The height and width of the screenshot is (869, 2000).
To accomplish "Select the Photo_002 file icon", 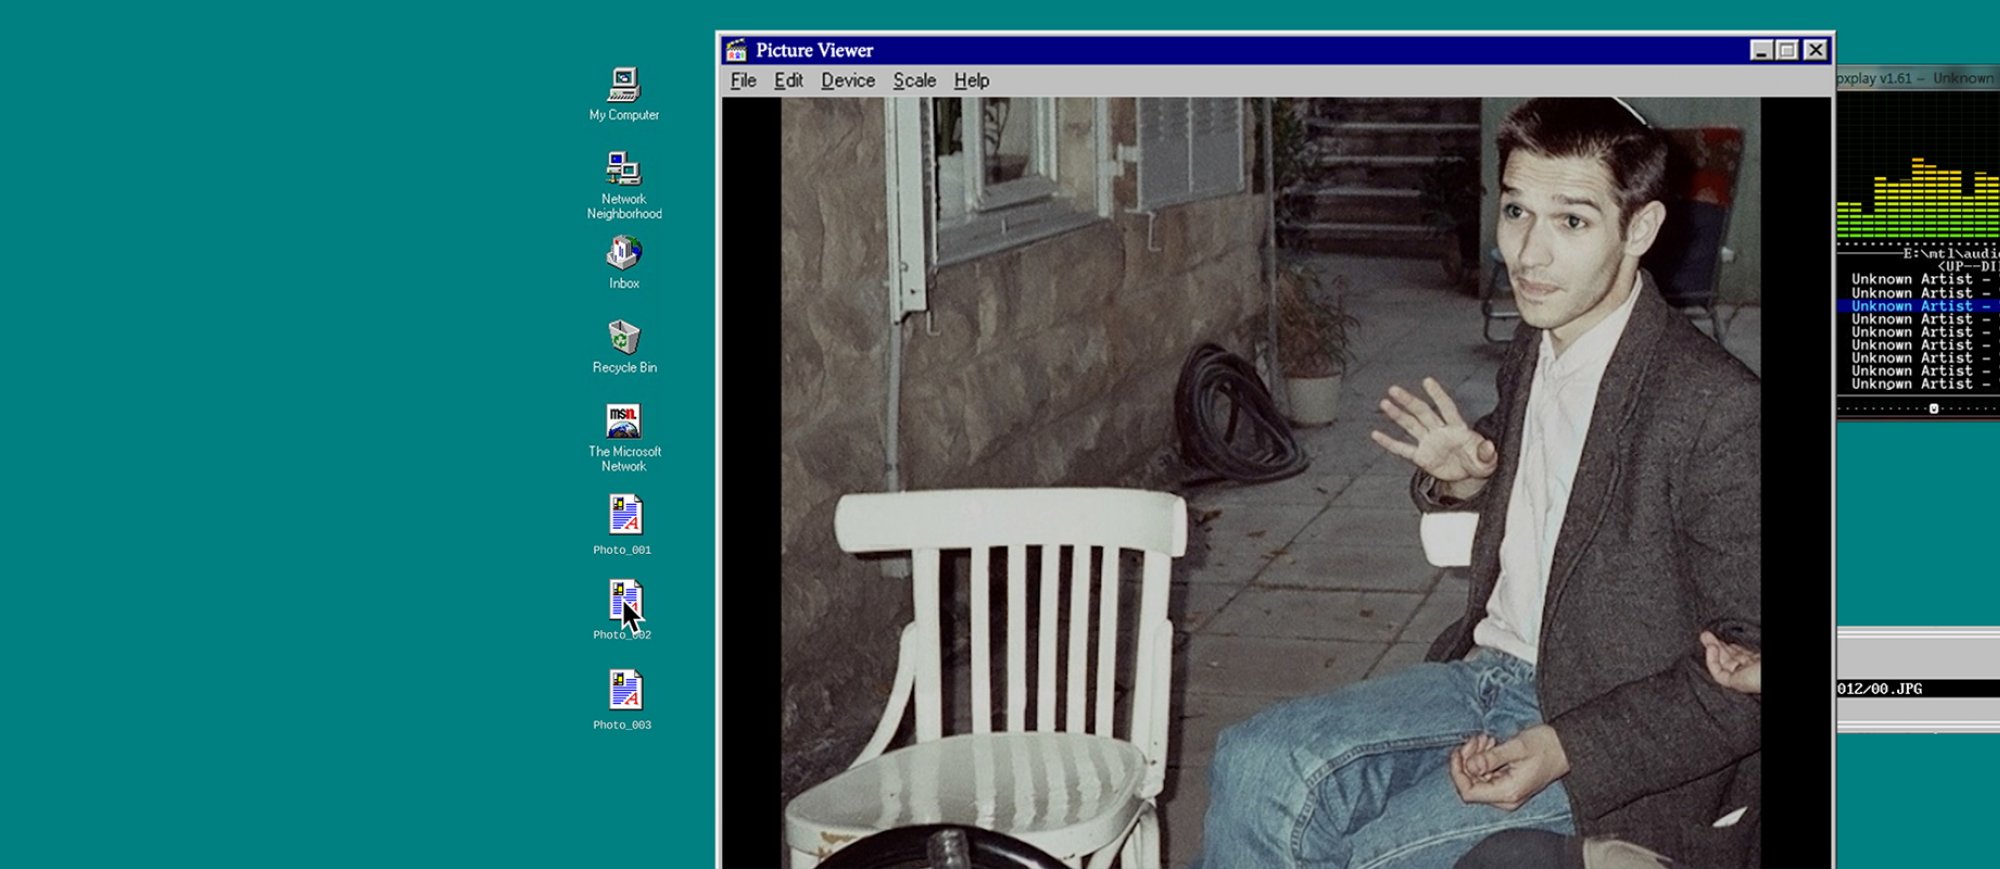I will click(x=625, y=601).
